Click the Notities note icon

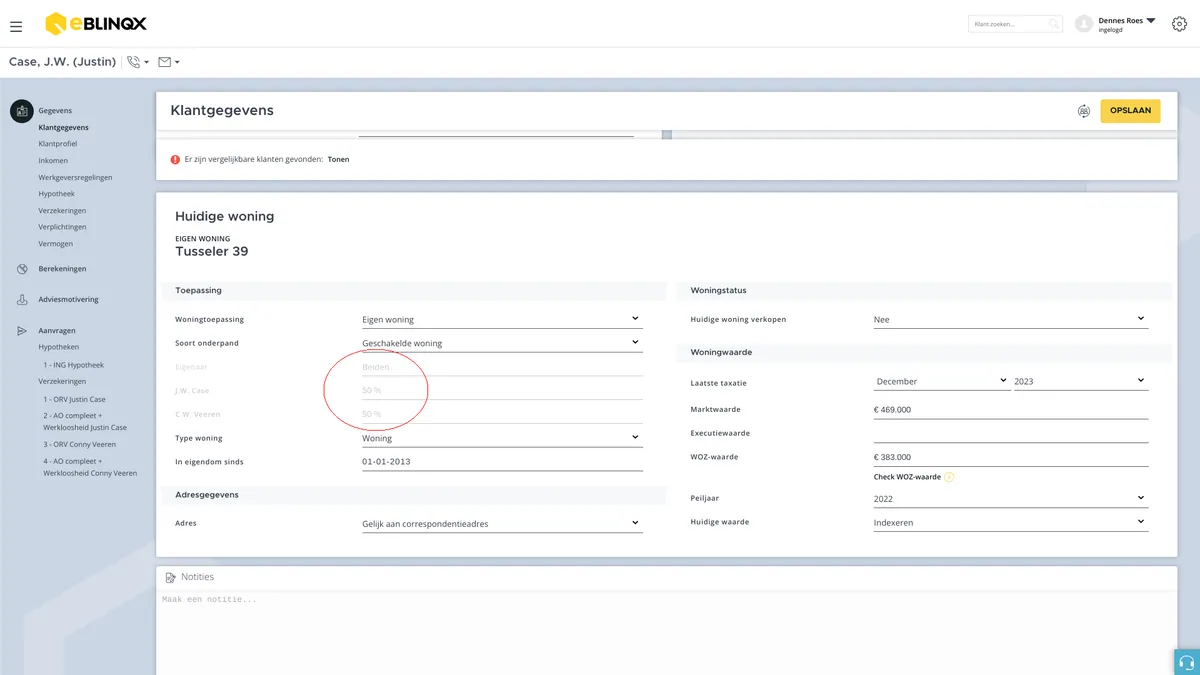170,577
